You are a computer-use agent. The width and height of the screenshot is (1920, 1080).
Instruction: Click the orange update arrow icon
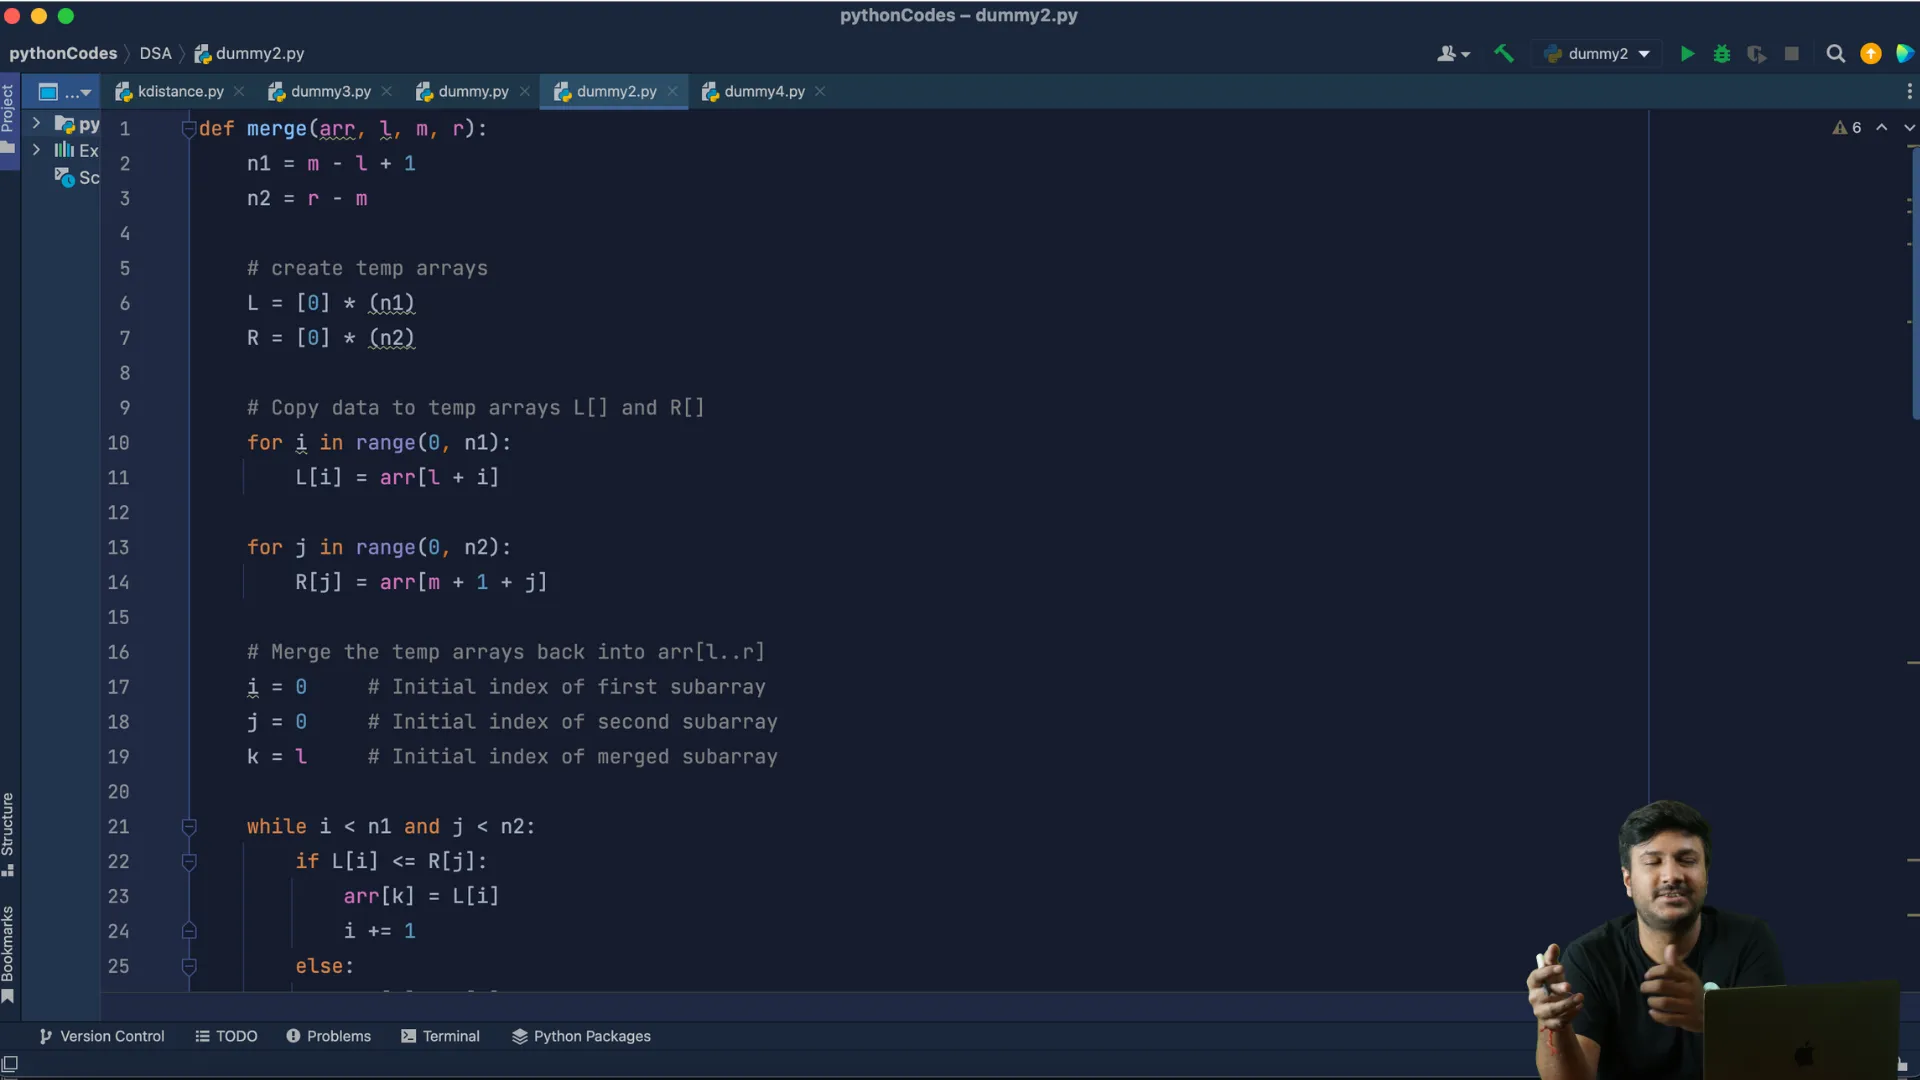tap(1870, 54)
